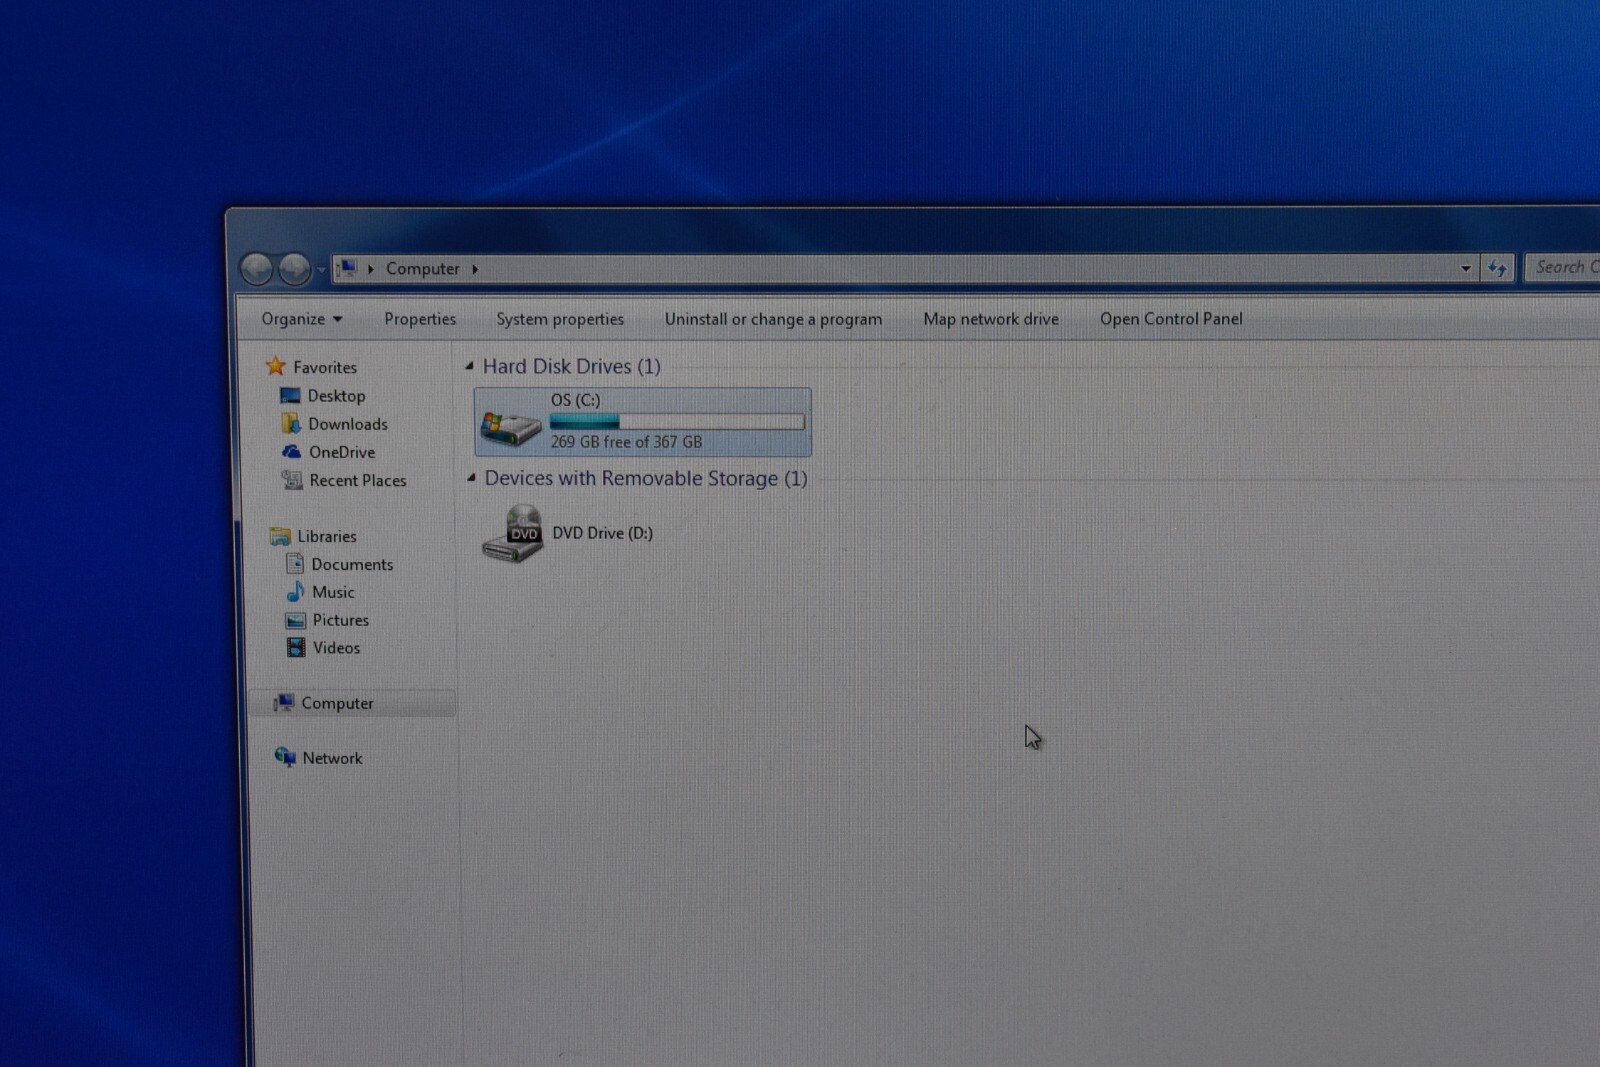Open OneDrive from the Favorites list
Image resolution: width=1600 pixels, height=1067 pixels.
point(341,452)
